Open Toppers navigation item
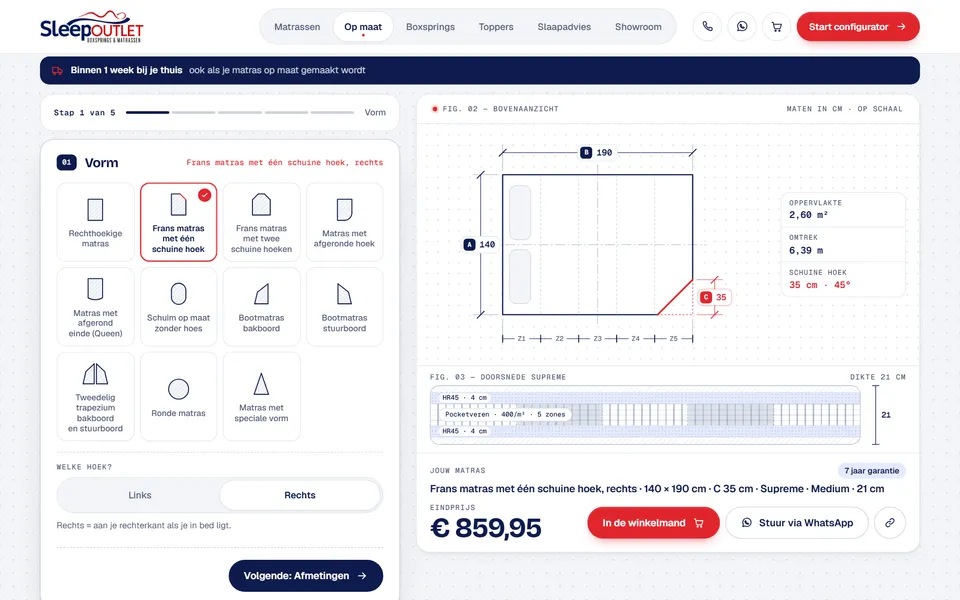 point(496,27)
